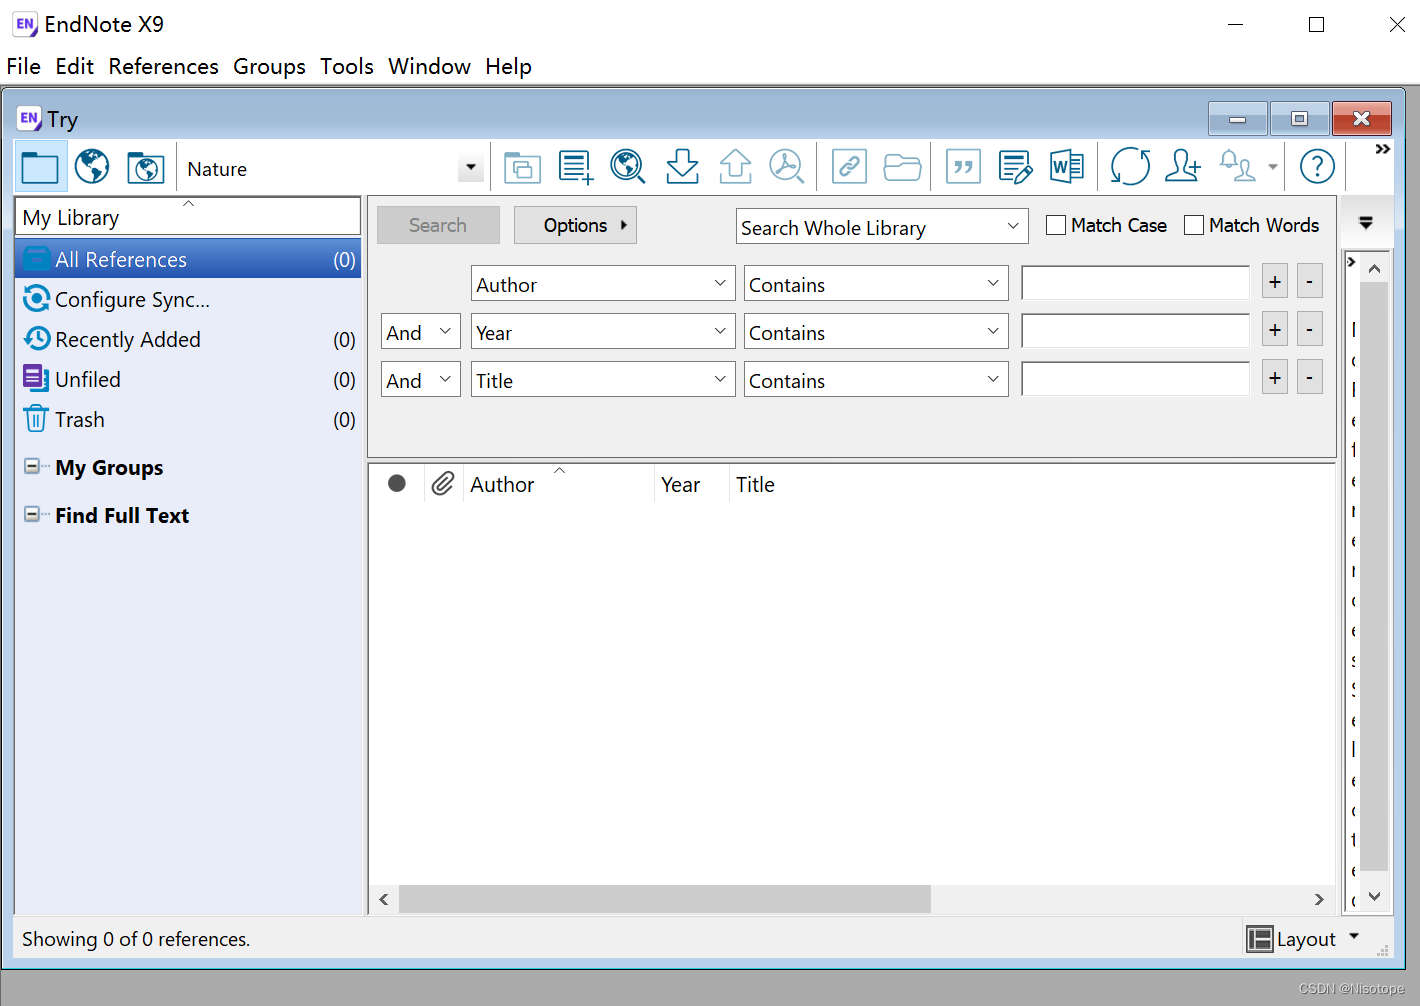Click Find Full Text PDF icon
The image size is (1420, 1006).
pyautogui.click(x=787, y=166)
